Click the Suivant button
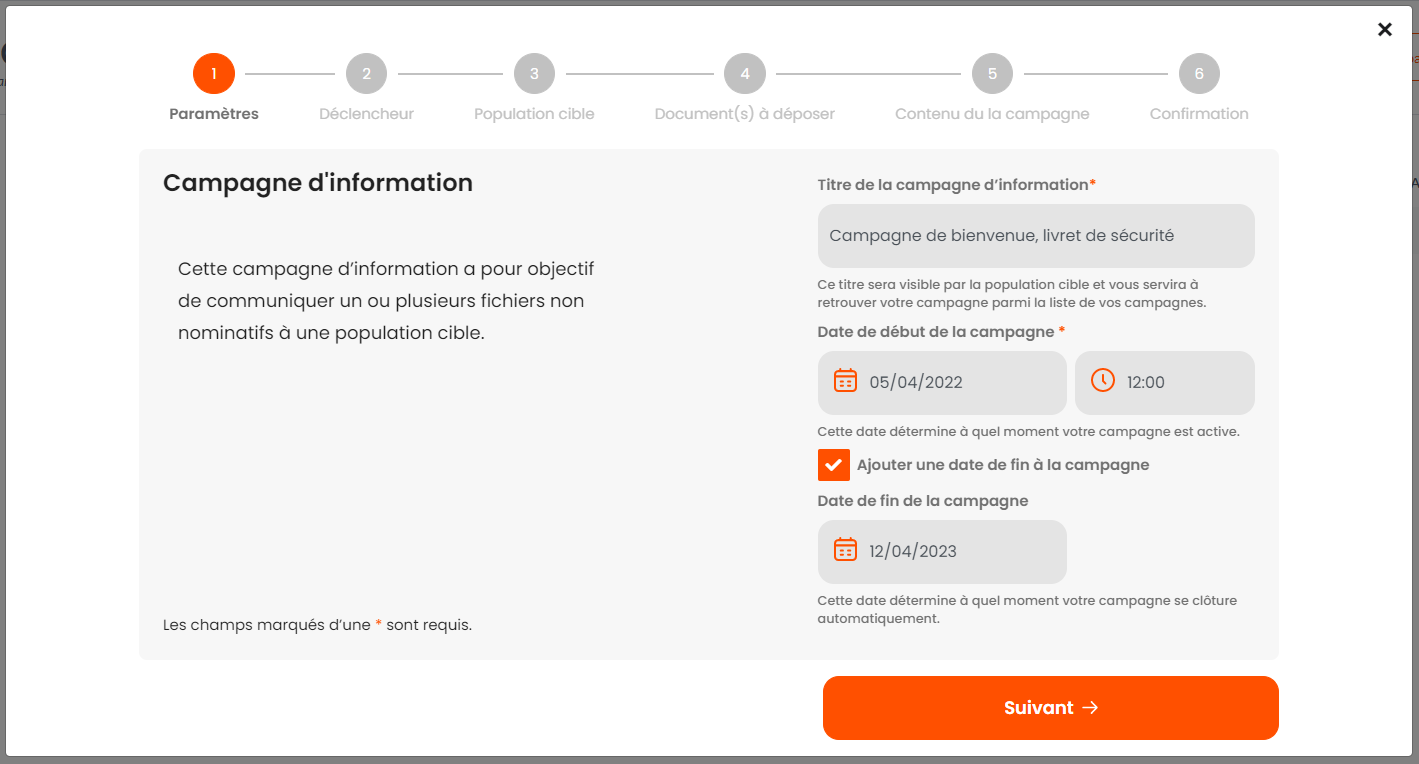 pos(1051,708)
